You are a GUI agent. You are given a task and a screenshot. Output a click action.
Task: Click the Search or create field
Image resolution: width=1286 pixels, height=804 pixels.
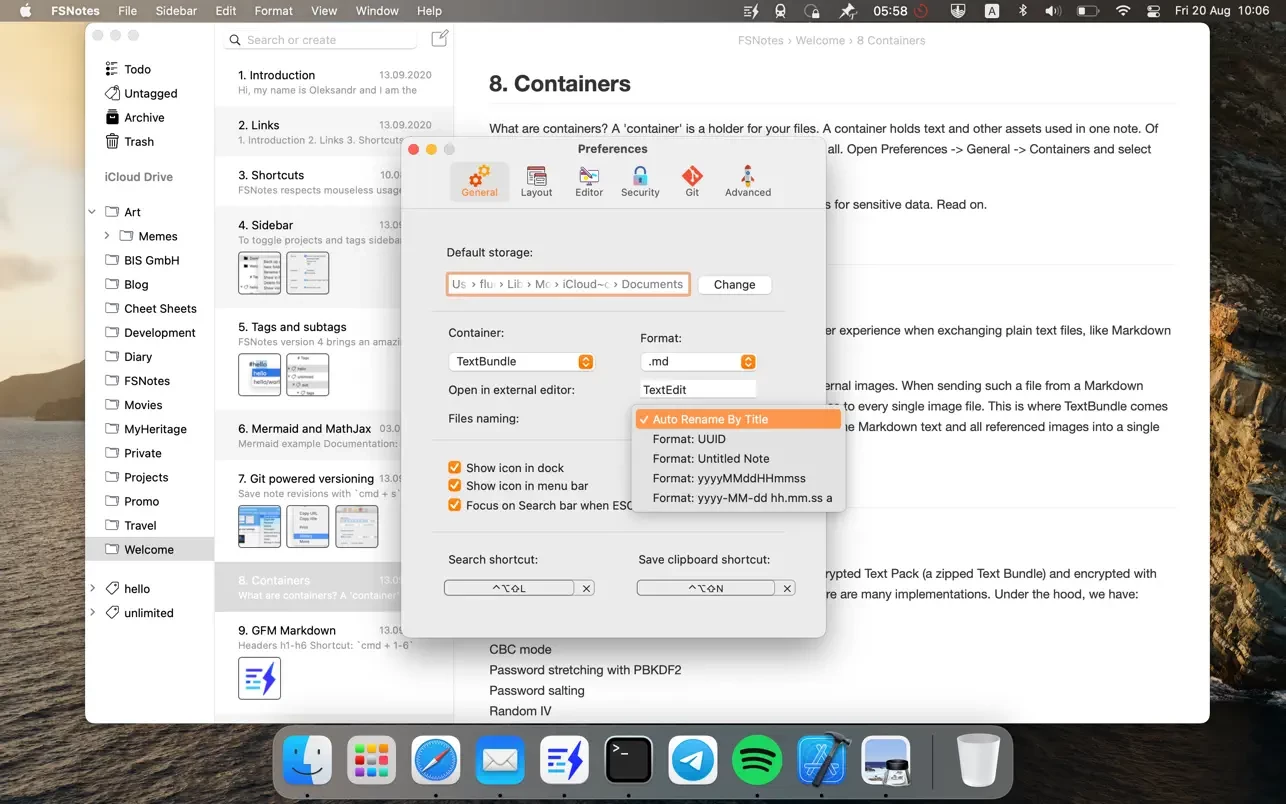[x=320, y=38]
